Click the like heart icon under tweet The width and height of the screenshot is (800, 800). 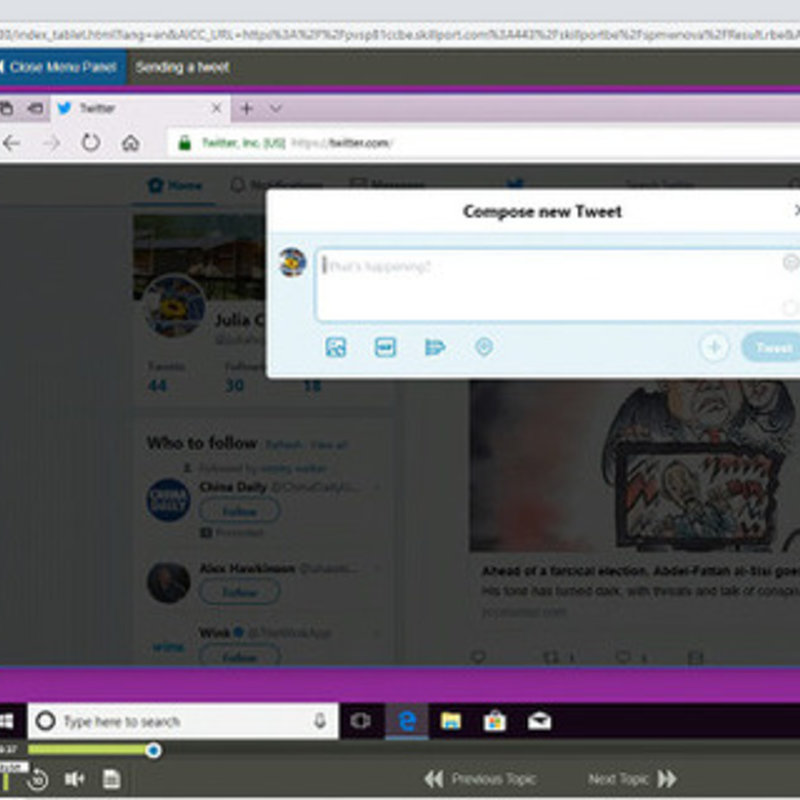tap(623, 657)
